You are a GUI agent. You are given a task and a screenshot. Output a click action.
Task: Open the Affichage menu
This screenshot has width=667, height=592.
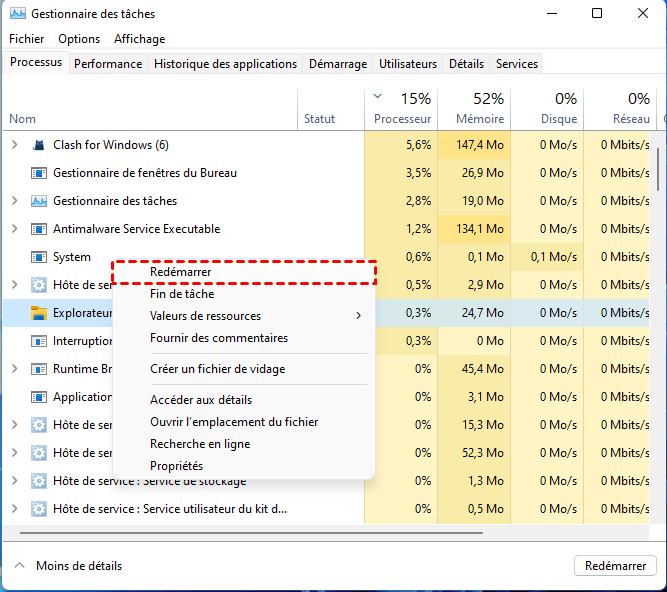click(x=140, y=39)
